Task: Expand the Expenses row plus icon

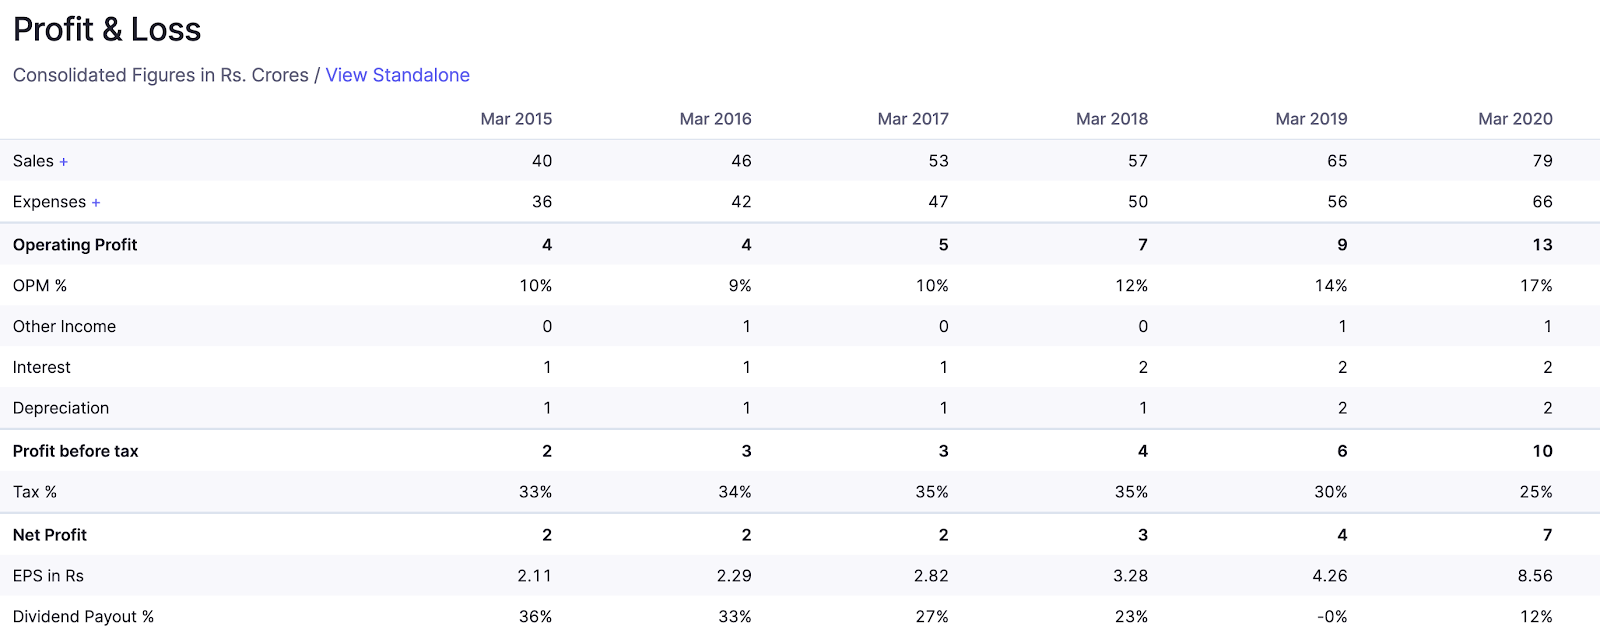Action: 96,203
